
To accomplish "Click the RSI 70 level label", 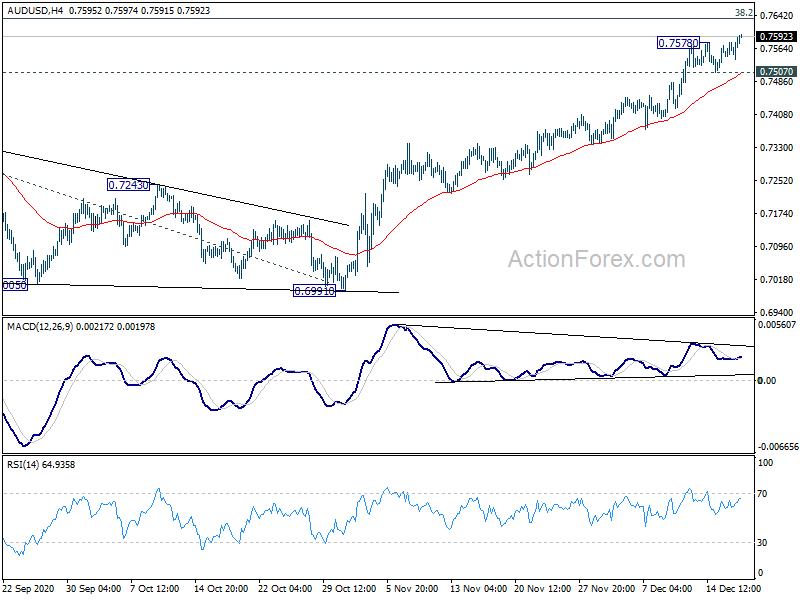I will (x=762, y=494).
